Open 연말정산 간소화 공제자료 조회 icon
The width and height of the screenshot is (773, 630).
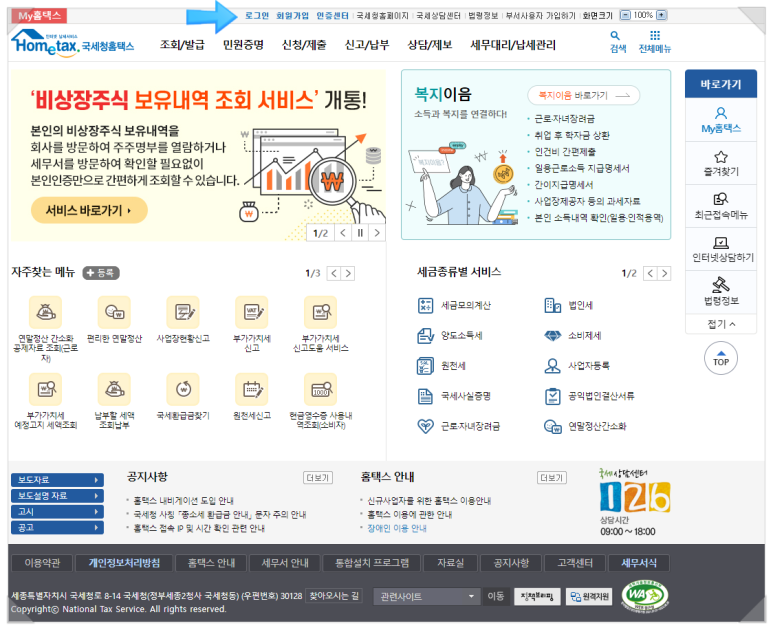pos(45,312)
